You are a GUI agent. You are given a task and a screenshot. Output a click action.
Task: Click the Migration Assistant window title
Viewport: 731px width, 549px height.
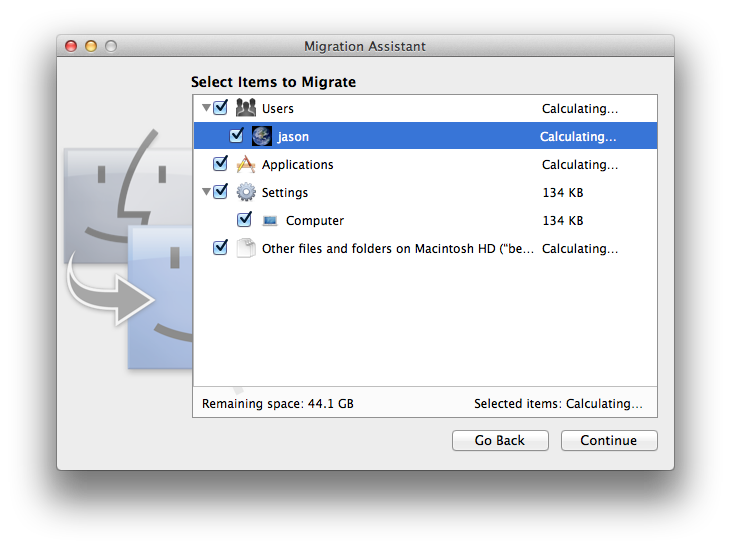[365, 46]
